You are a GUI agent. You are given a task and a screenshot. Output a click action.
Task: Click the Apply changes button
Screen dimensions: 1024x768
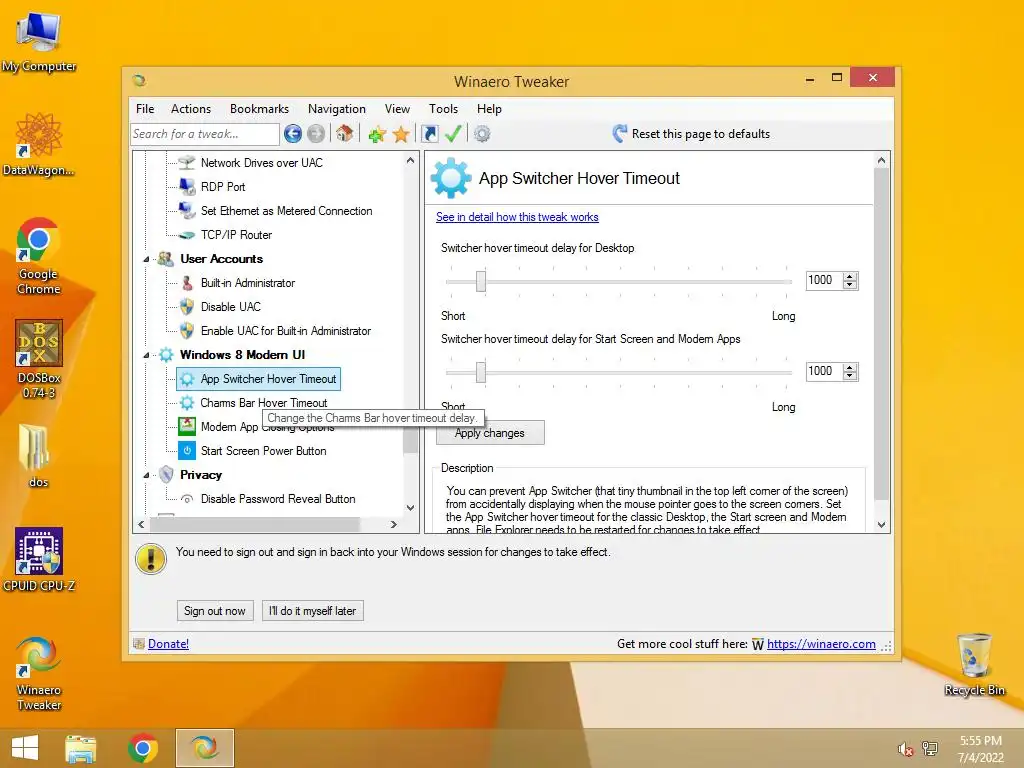(490, 433)
